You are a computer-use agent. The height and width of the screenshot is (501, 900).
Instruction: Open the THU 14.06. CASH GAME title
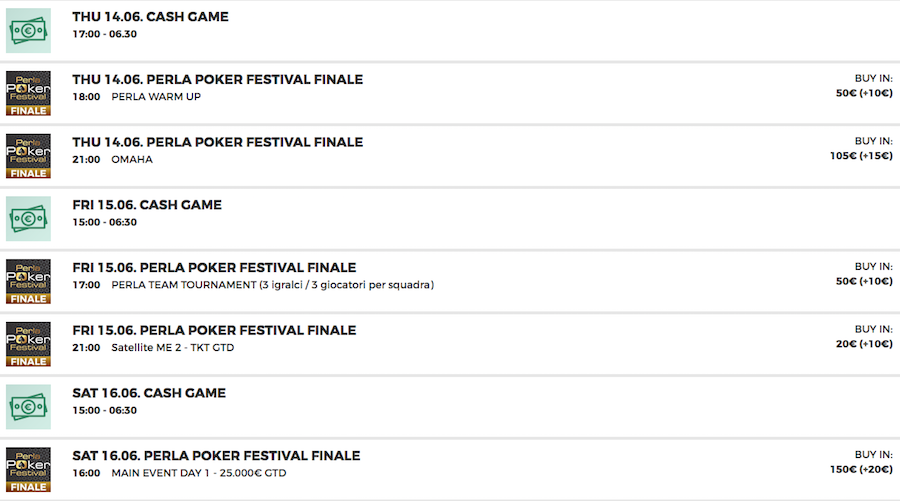150,17
